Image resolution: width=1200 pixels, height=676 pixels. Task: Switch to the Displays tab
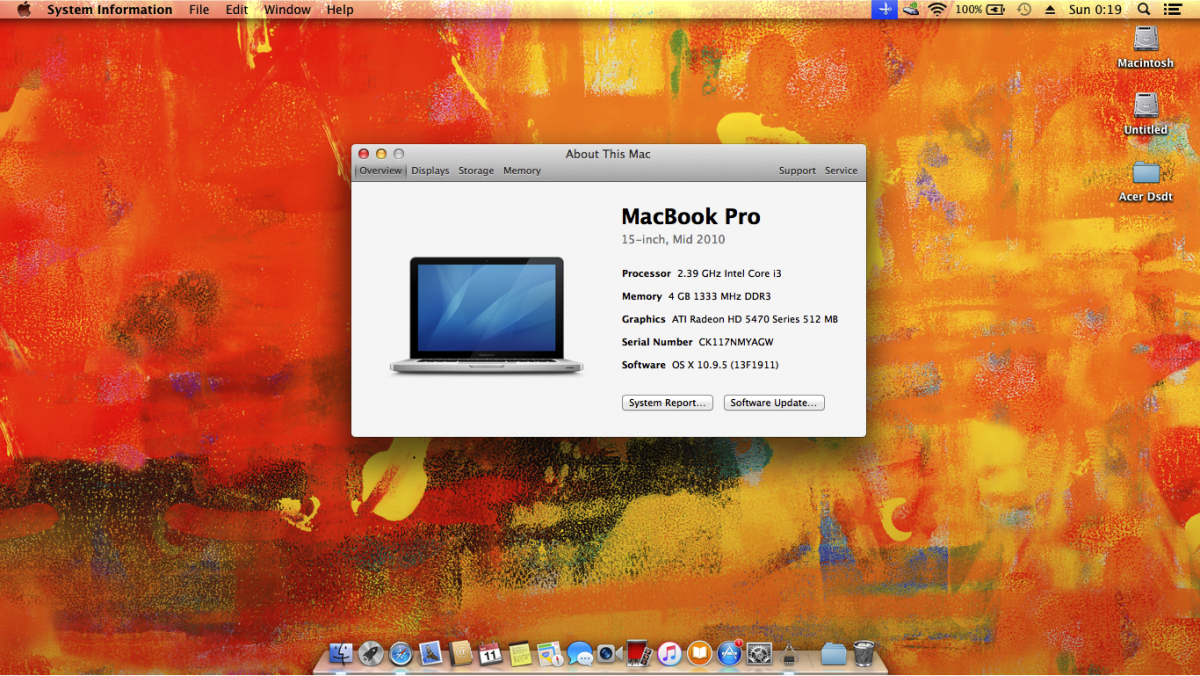(x=430, y=171)
